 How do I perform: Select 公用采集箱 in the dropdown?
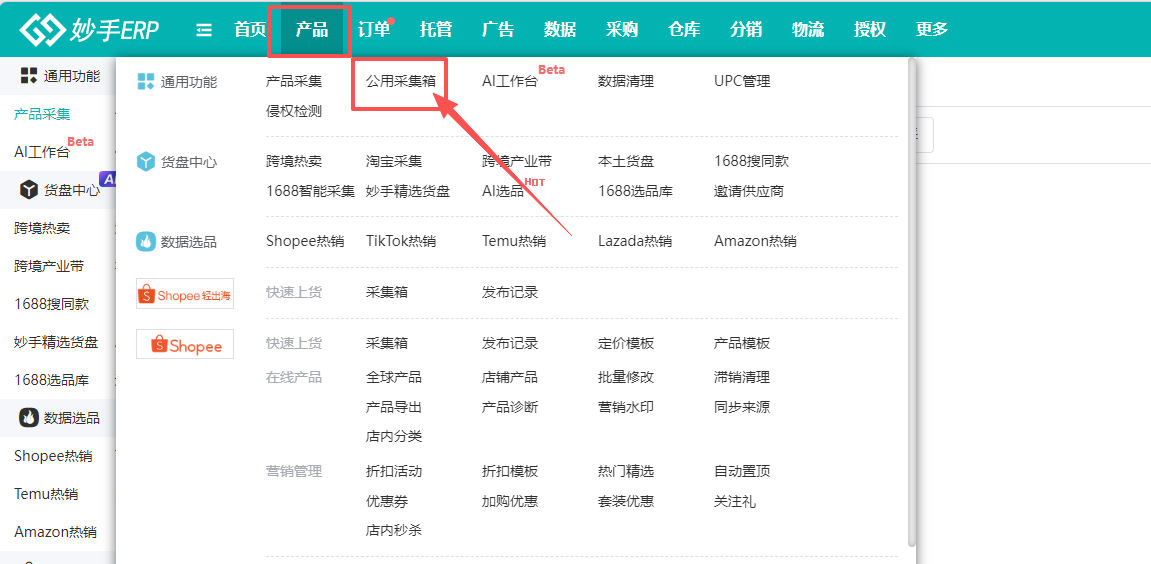tap(401, 82)
